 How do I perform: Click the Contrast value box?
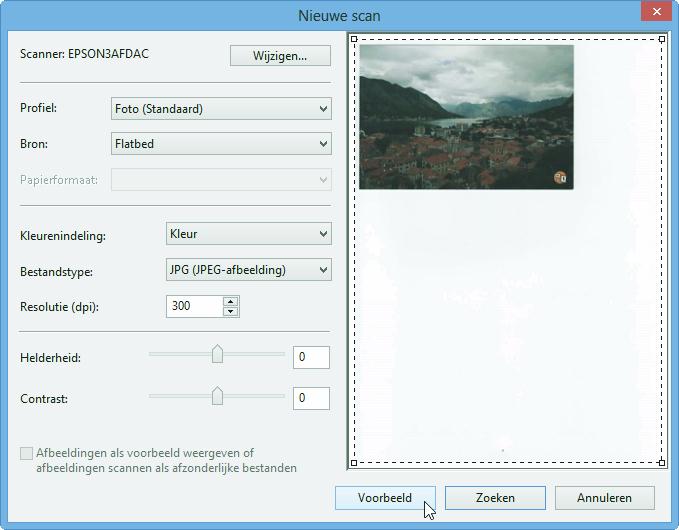point(311,398)
